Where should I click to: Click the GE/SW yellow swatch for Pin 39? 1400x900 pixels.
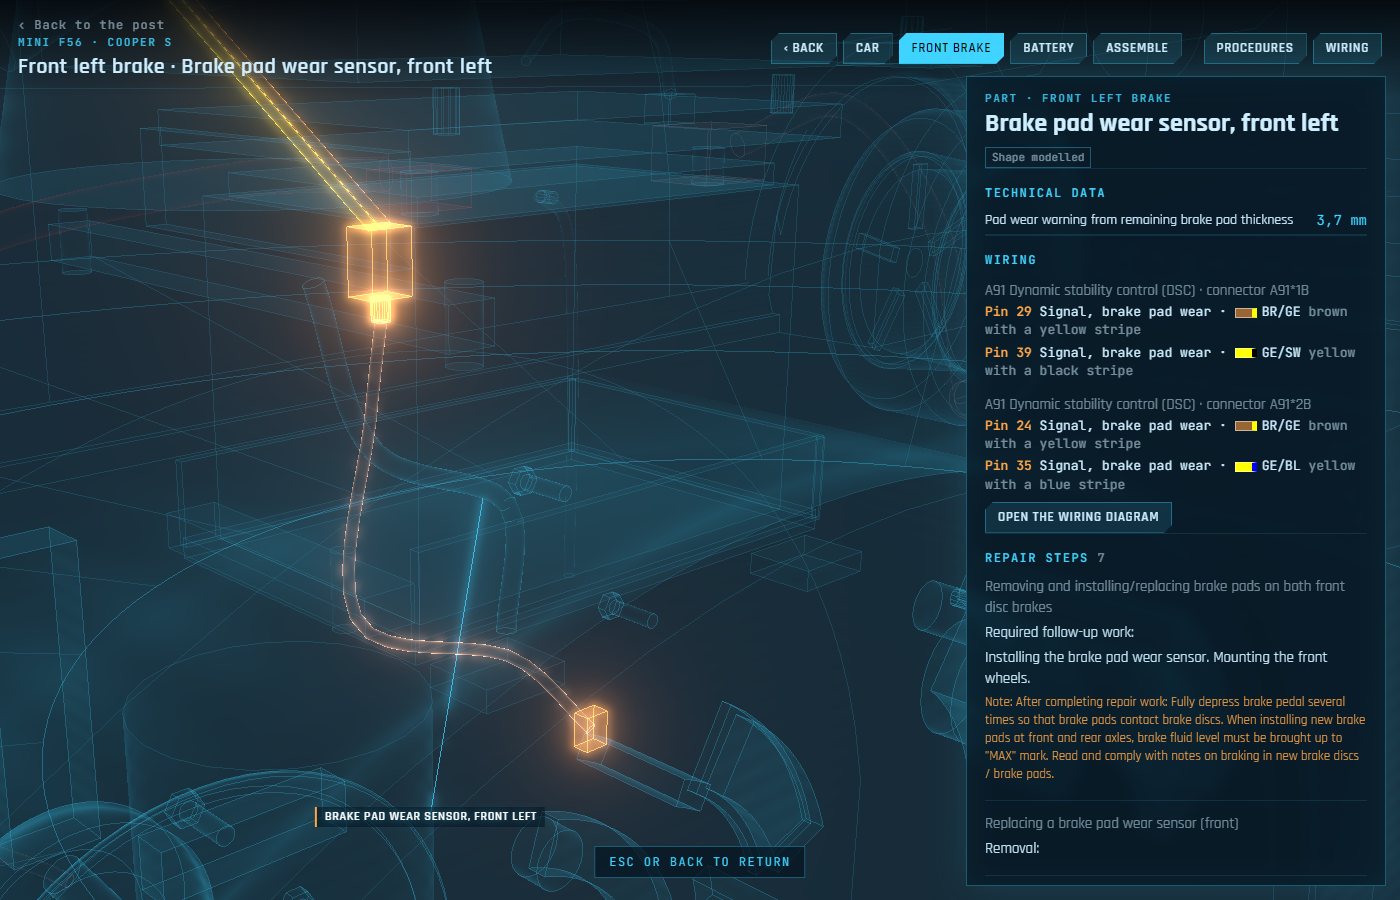[1245, 353]
